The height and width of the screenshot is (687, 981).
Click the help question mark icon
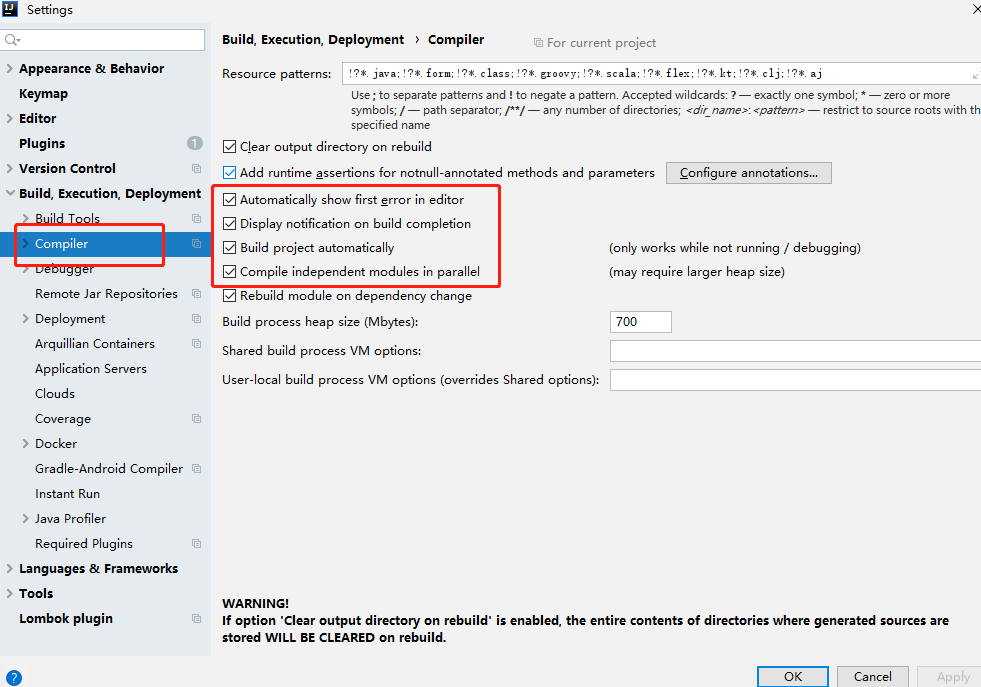point(13,678)
